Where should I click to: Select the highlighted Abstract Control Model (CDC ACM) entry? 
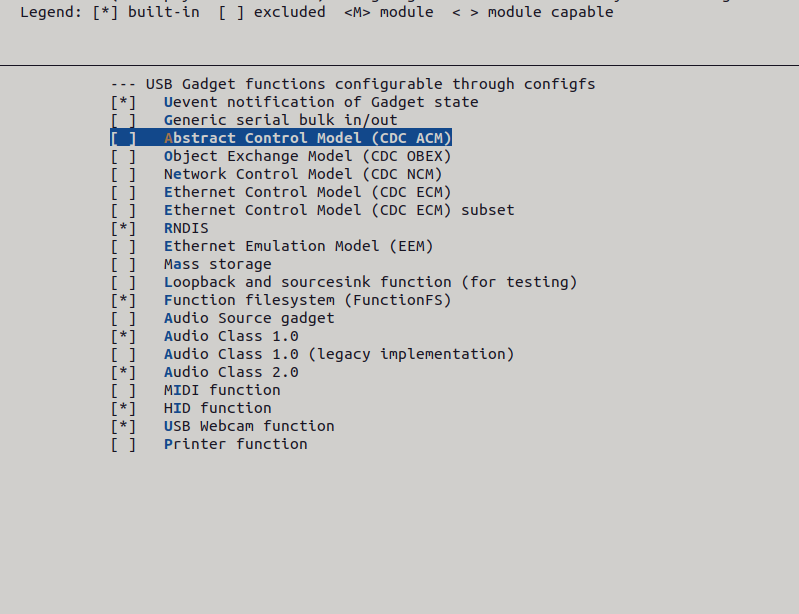pos(281,138)
